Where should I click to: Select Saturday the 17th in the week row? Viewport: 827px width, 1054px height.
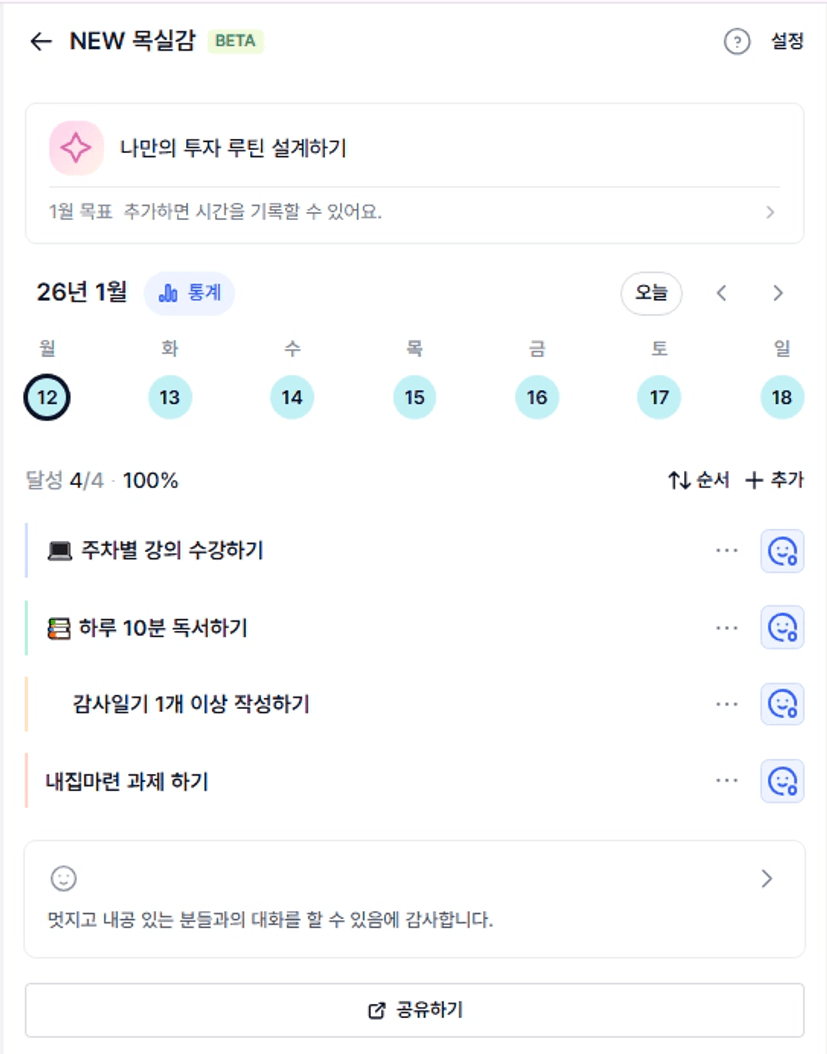point(659,397)
